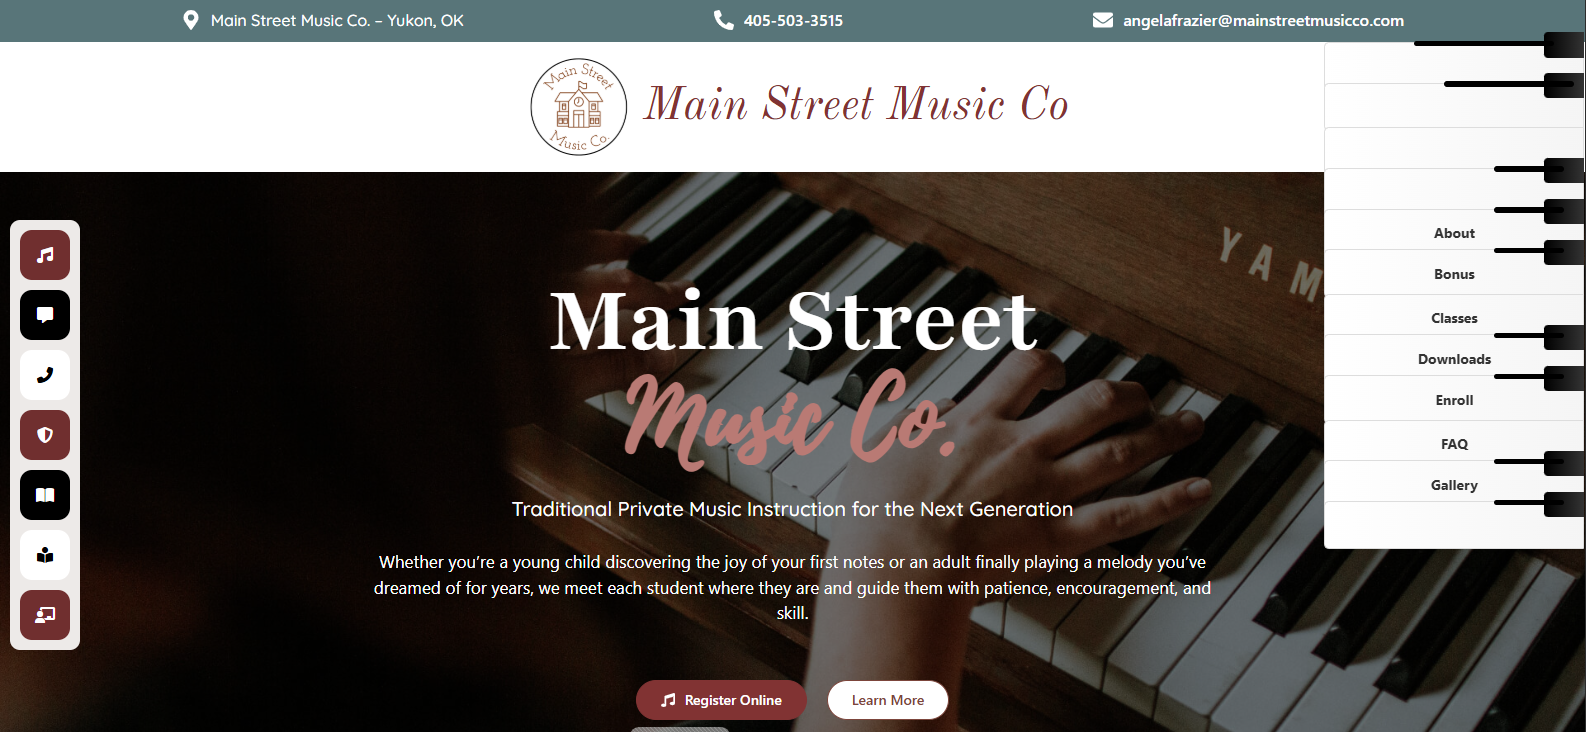Call the 405-503-3515 phone number link
The width and height of the screenshot is (1586, 732).
pos(793,20)
